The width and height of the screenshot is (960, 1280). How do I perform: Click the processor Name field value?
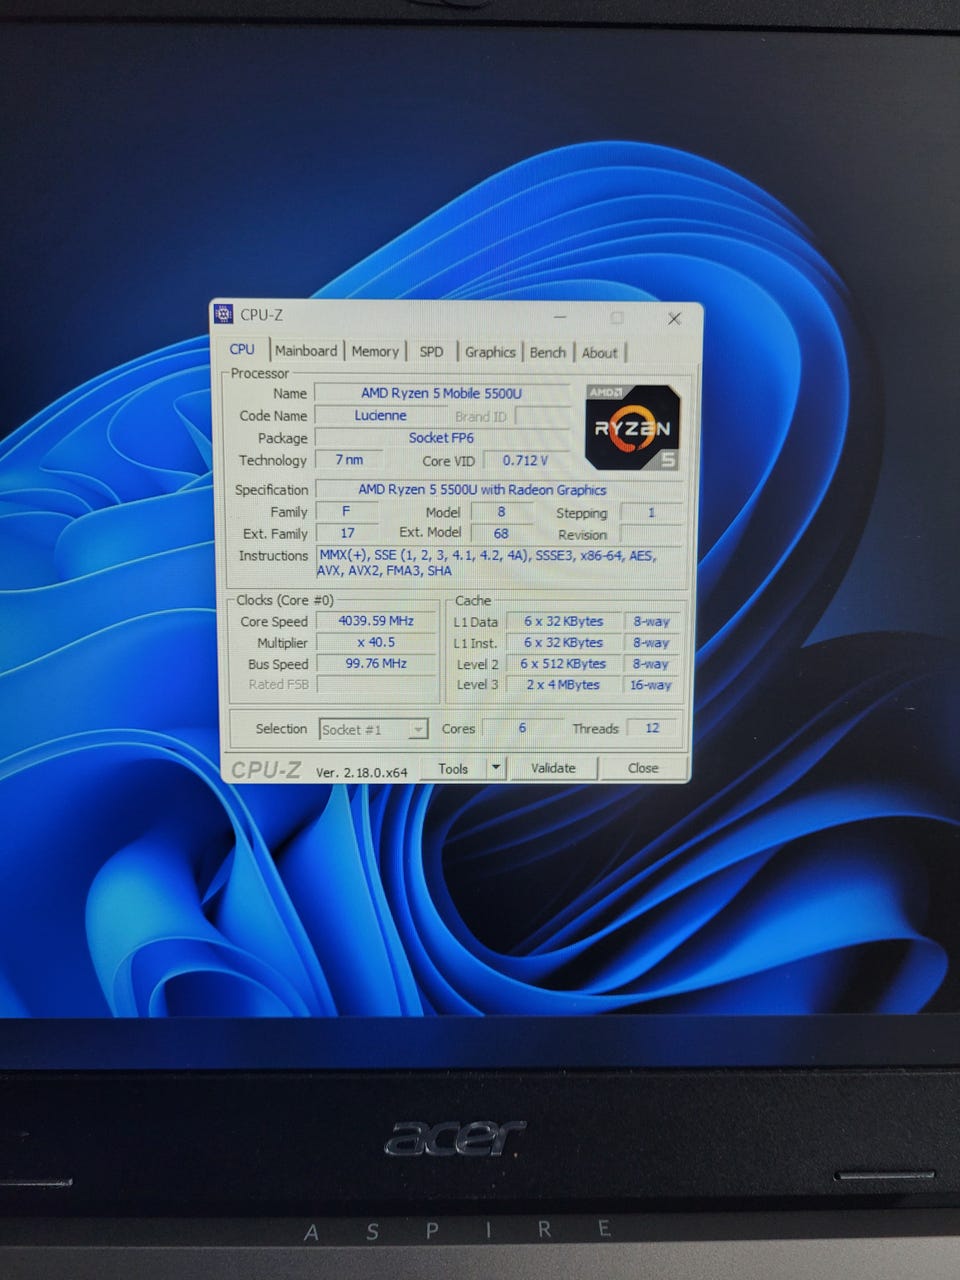pyautogui.click(x=441, y=393)
